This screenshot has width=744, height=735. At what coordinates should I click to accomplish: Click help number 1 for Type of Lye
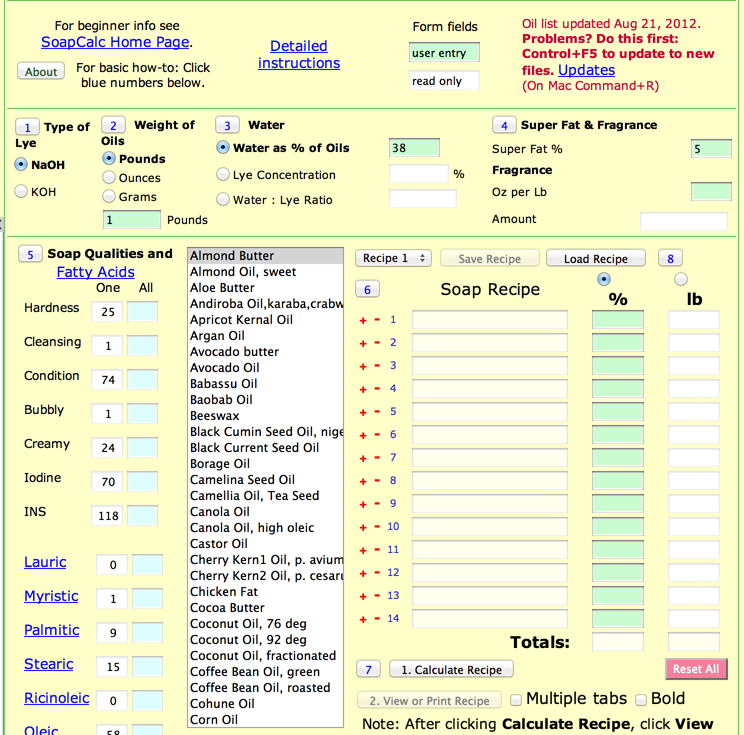point(27,127)
